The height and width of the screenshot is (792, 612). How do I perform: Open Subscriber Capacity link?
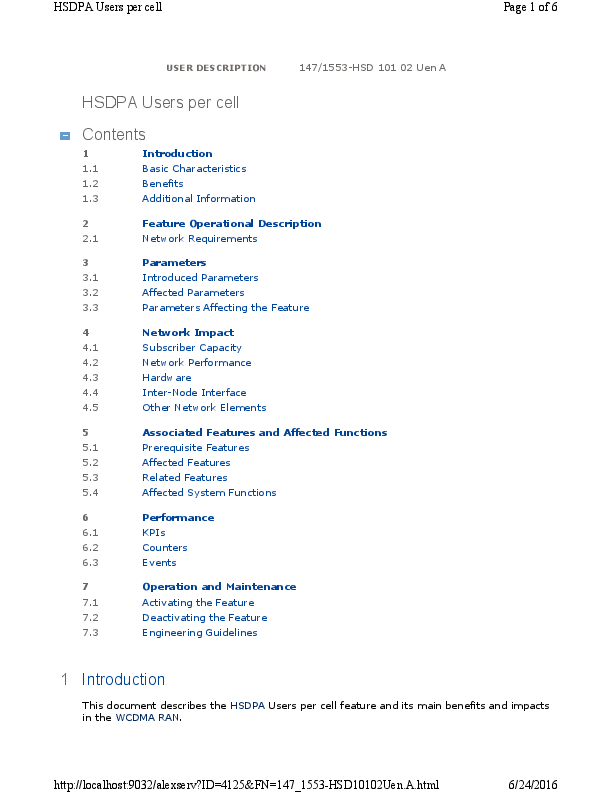click(192, 348)
